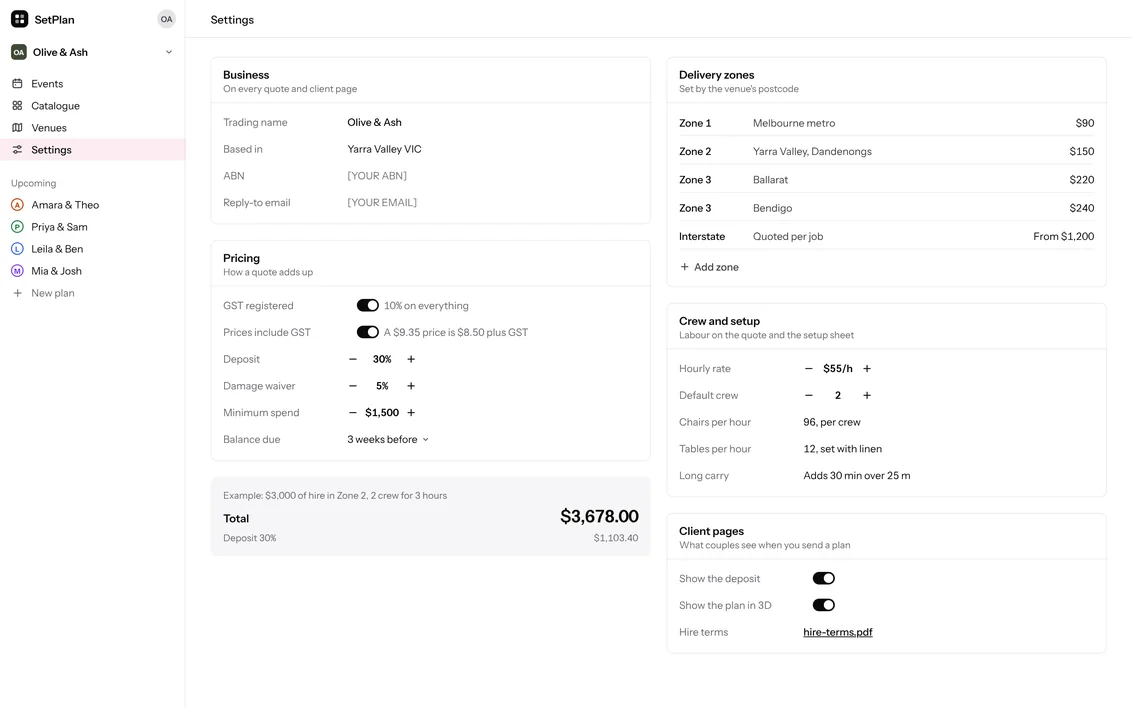Edit the Based in Yarra Valley VIC field
1132x708 pixels.
[384, 149]
